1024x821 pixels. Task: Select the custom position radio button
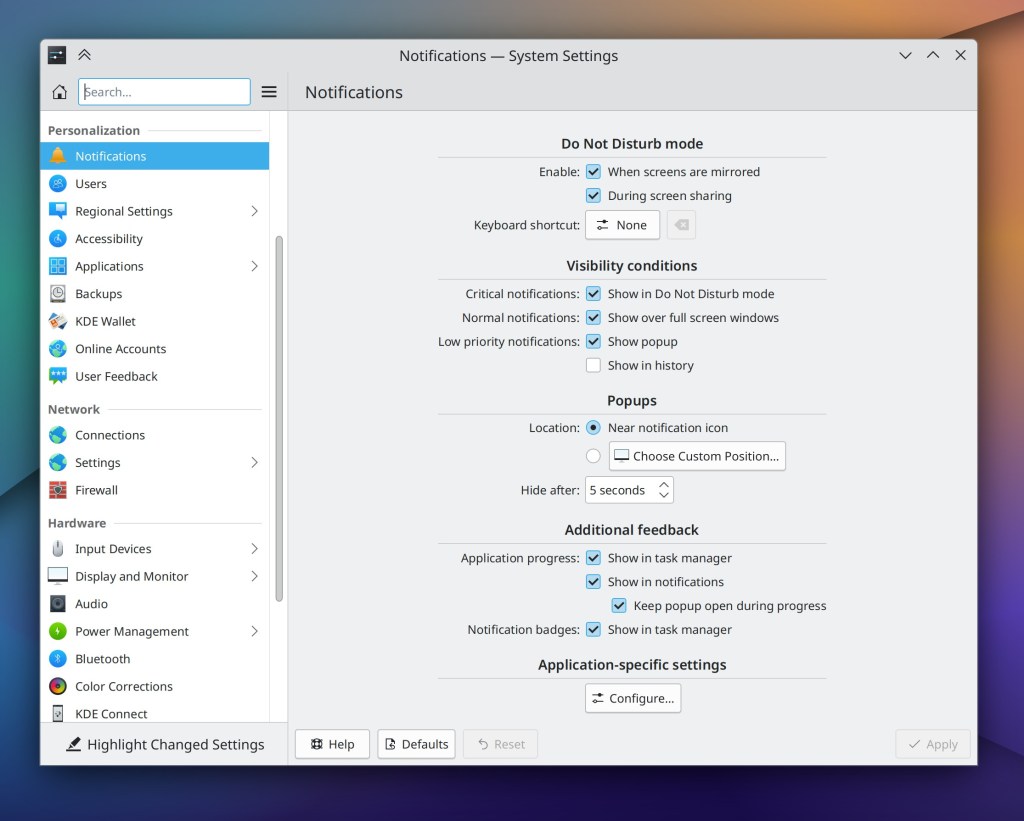click(594, 457)
